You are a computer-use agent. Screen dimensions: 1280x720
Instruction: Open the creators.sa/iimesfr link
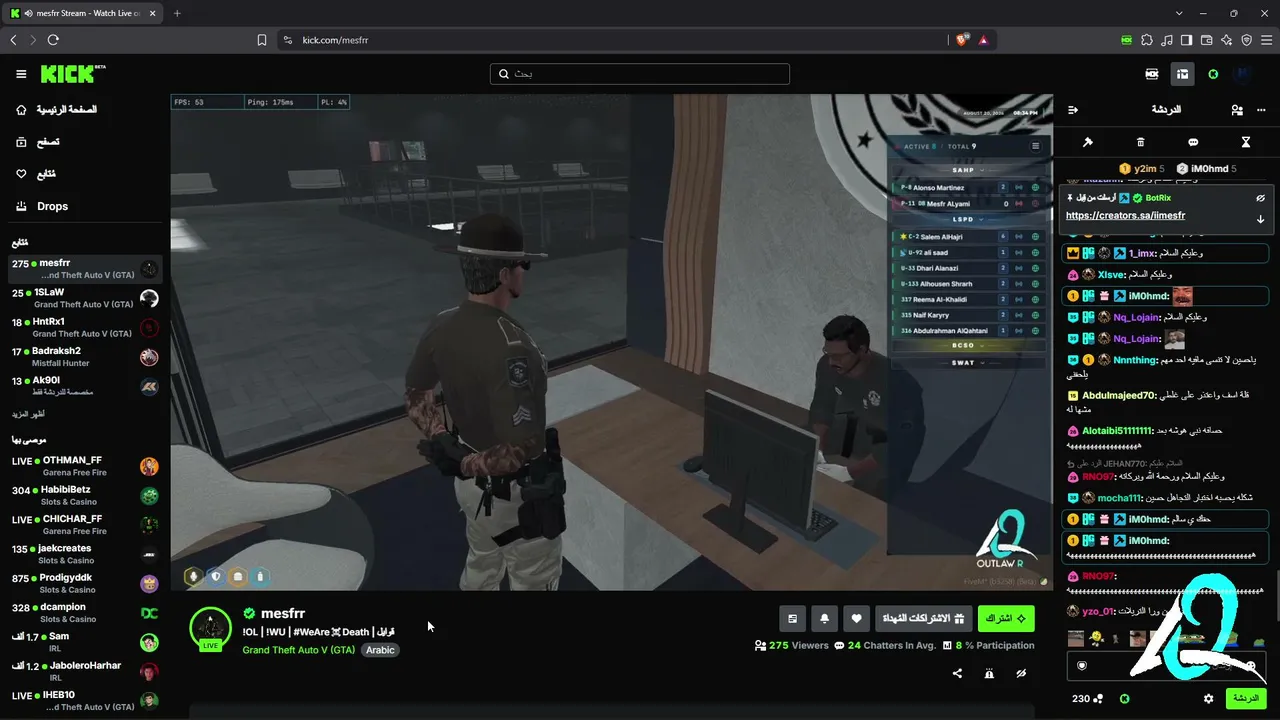1125,216
